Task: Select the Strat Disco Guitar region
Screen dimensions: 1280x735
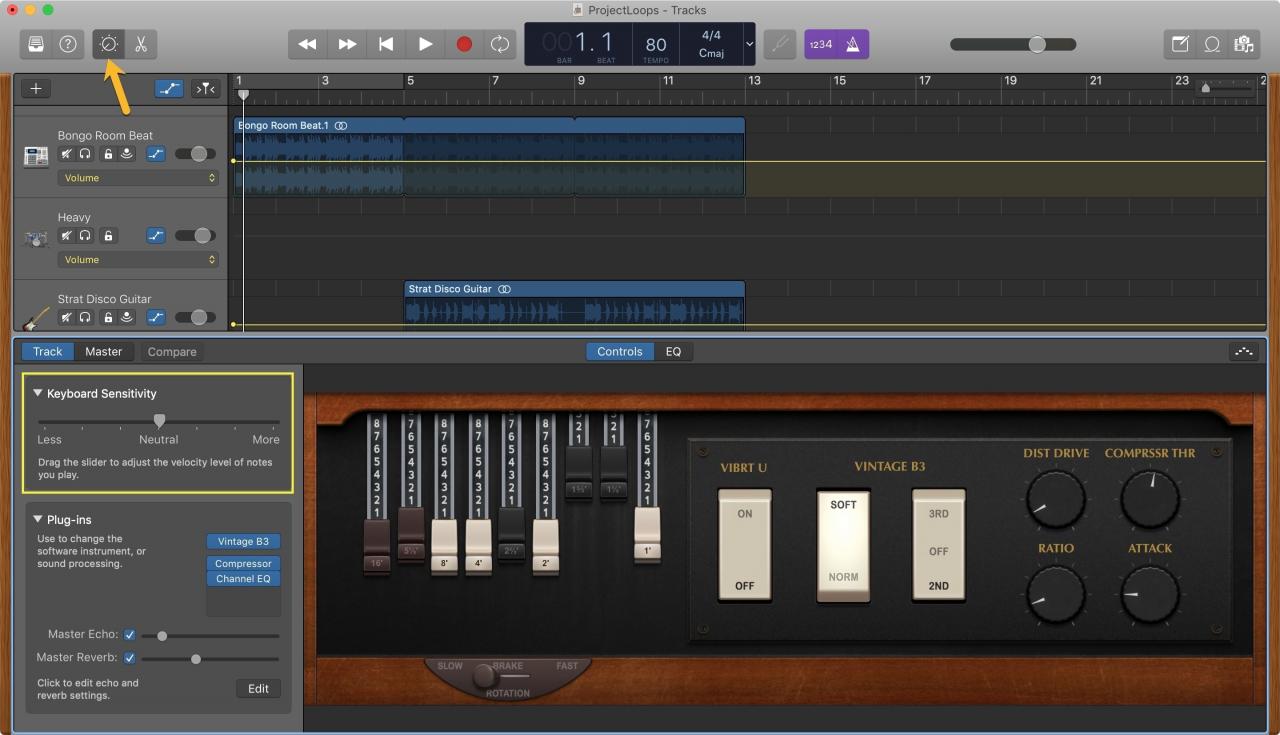Action: click(574, 306)
